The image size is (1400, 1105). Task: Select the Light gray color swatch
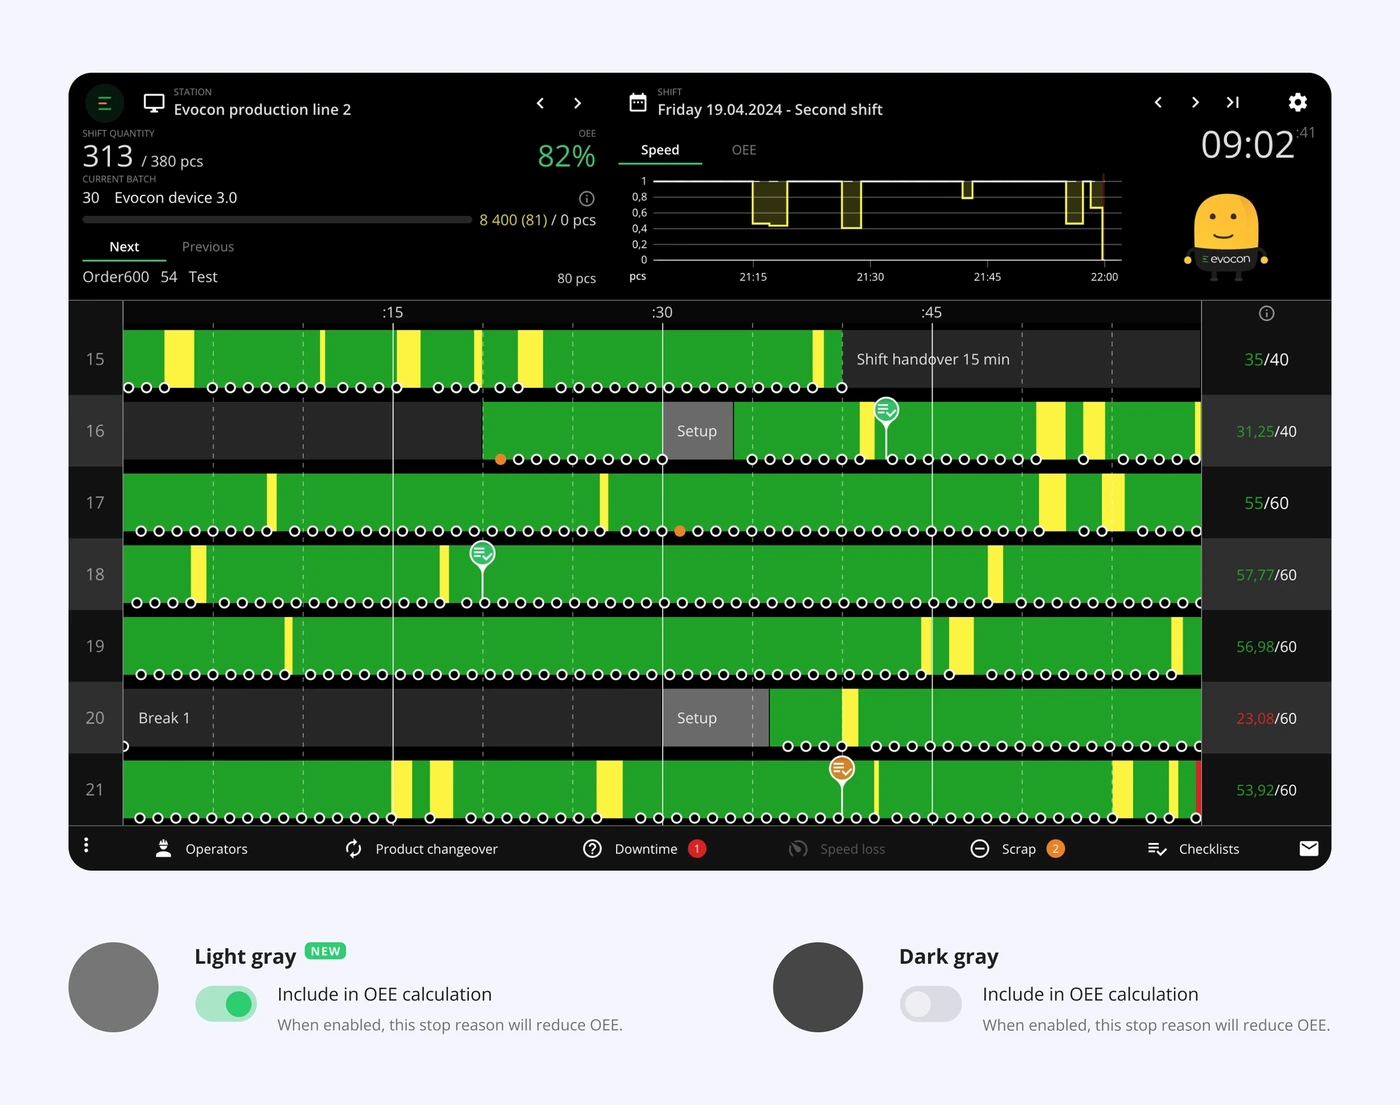(x=113, y=987)
